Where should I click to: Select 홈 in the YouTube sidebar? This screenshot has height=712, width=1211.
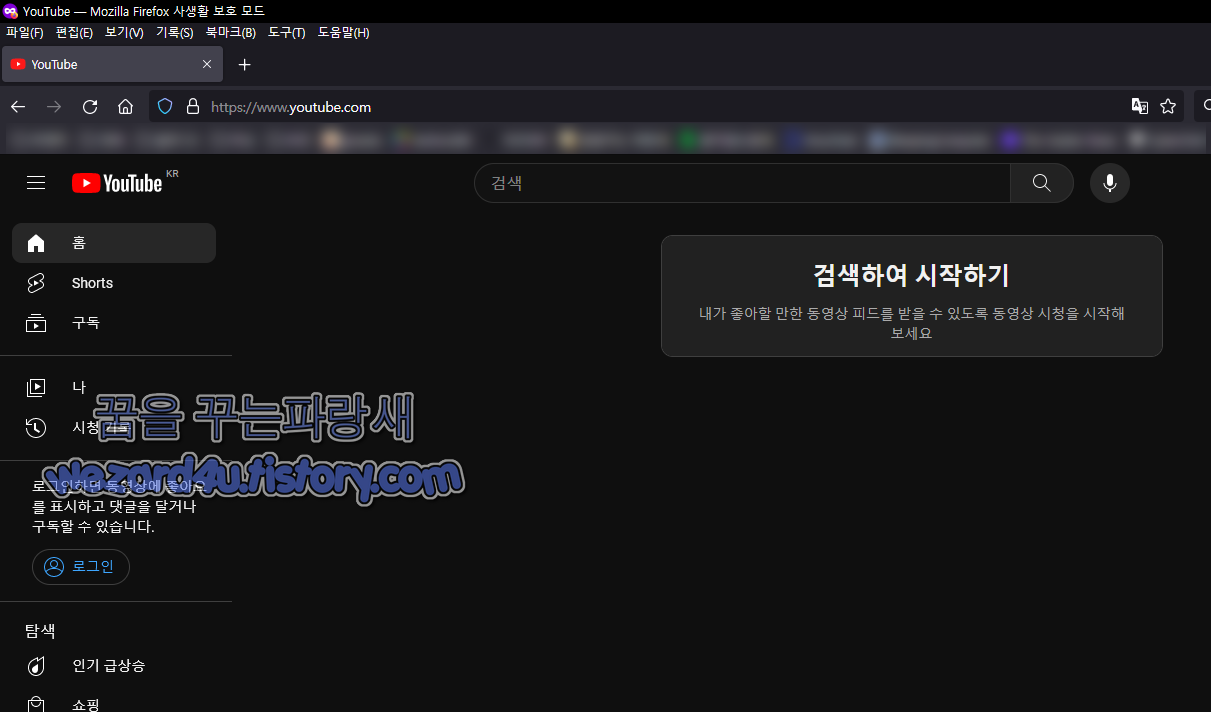[x=80, y=243]
